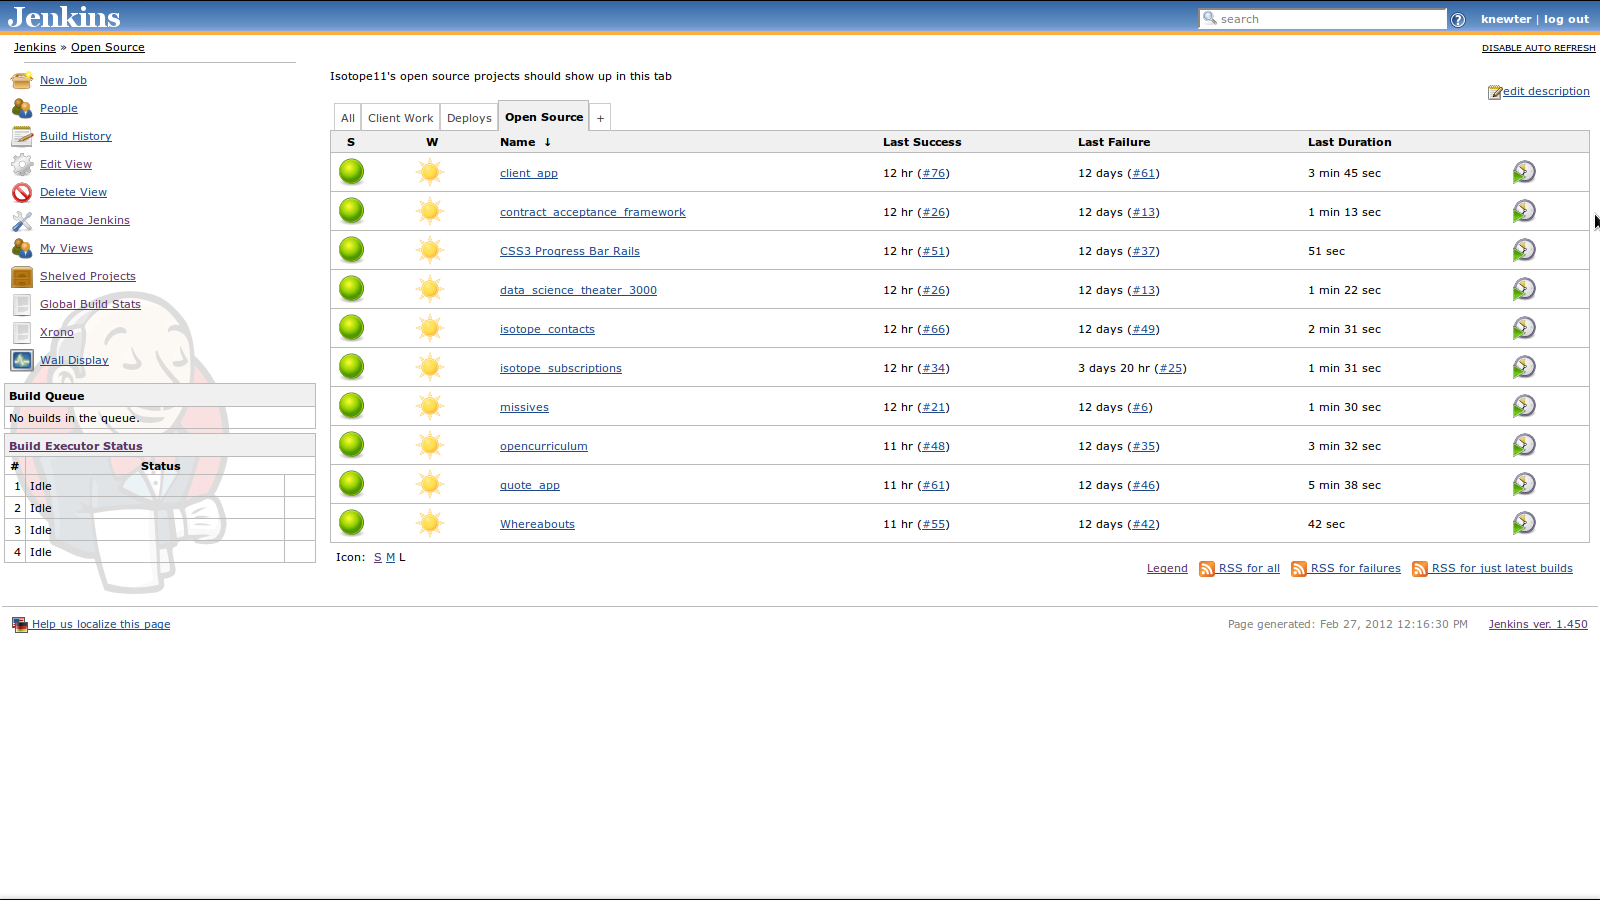Click the search help question mark icon
Screen dimensions: 1600x900
click(x=1458, y=20)
